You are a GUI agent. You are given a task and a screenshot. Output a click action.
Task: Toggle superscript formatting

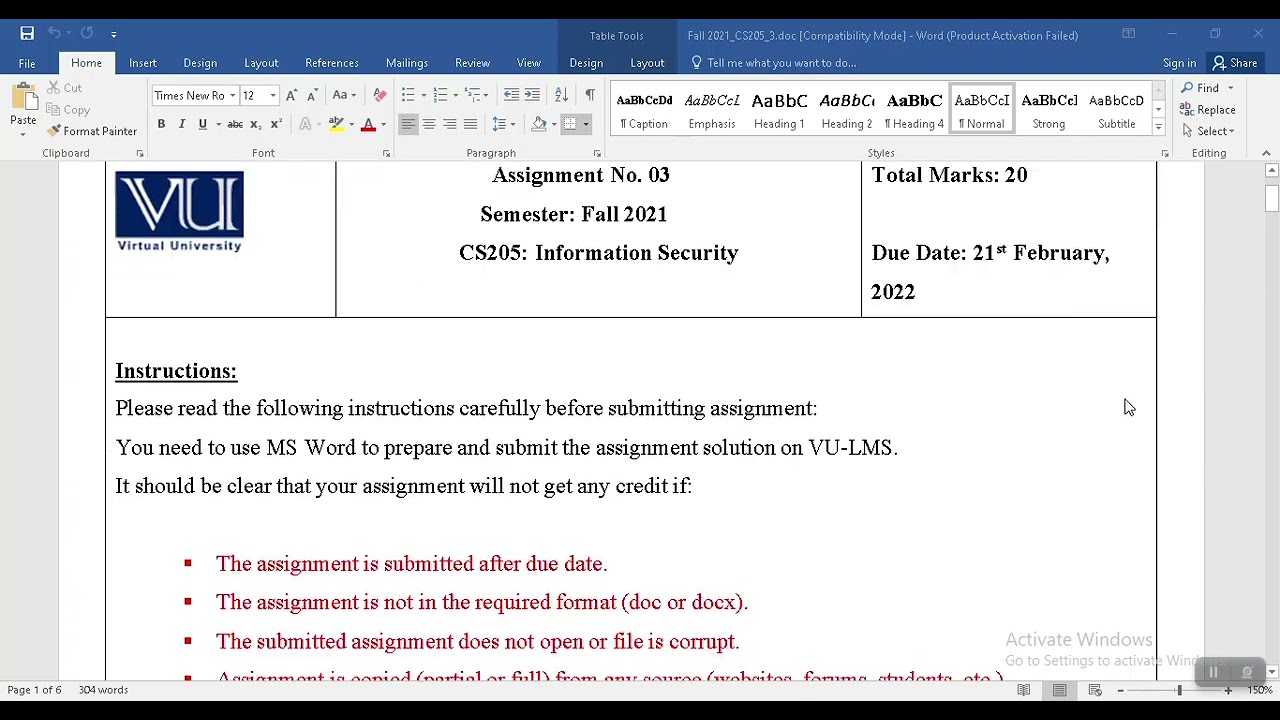[275, 124]
